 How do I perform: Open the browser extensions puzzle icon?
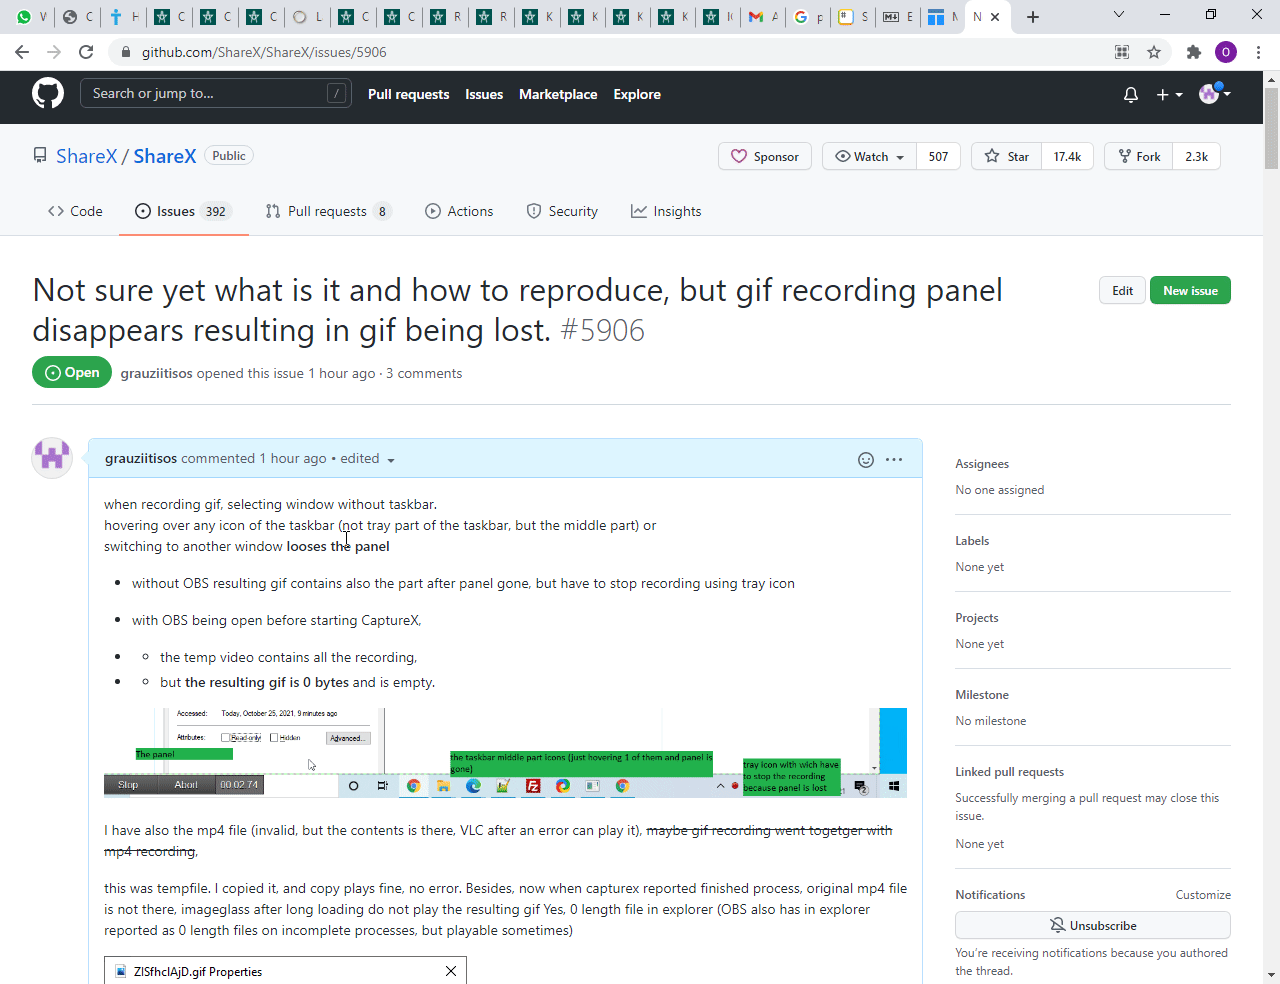tap(1193, 52)
